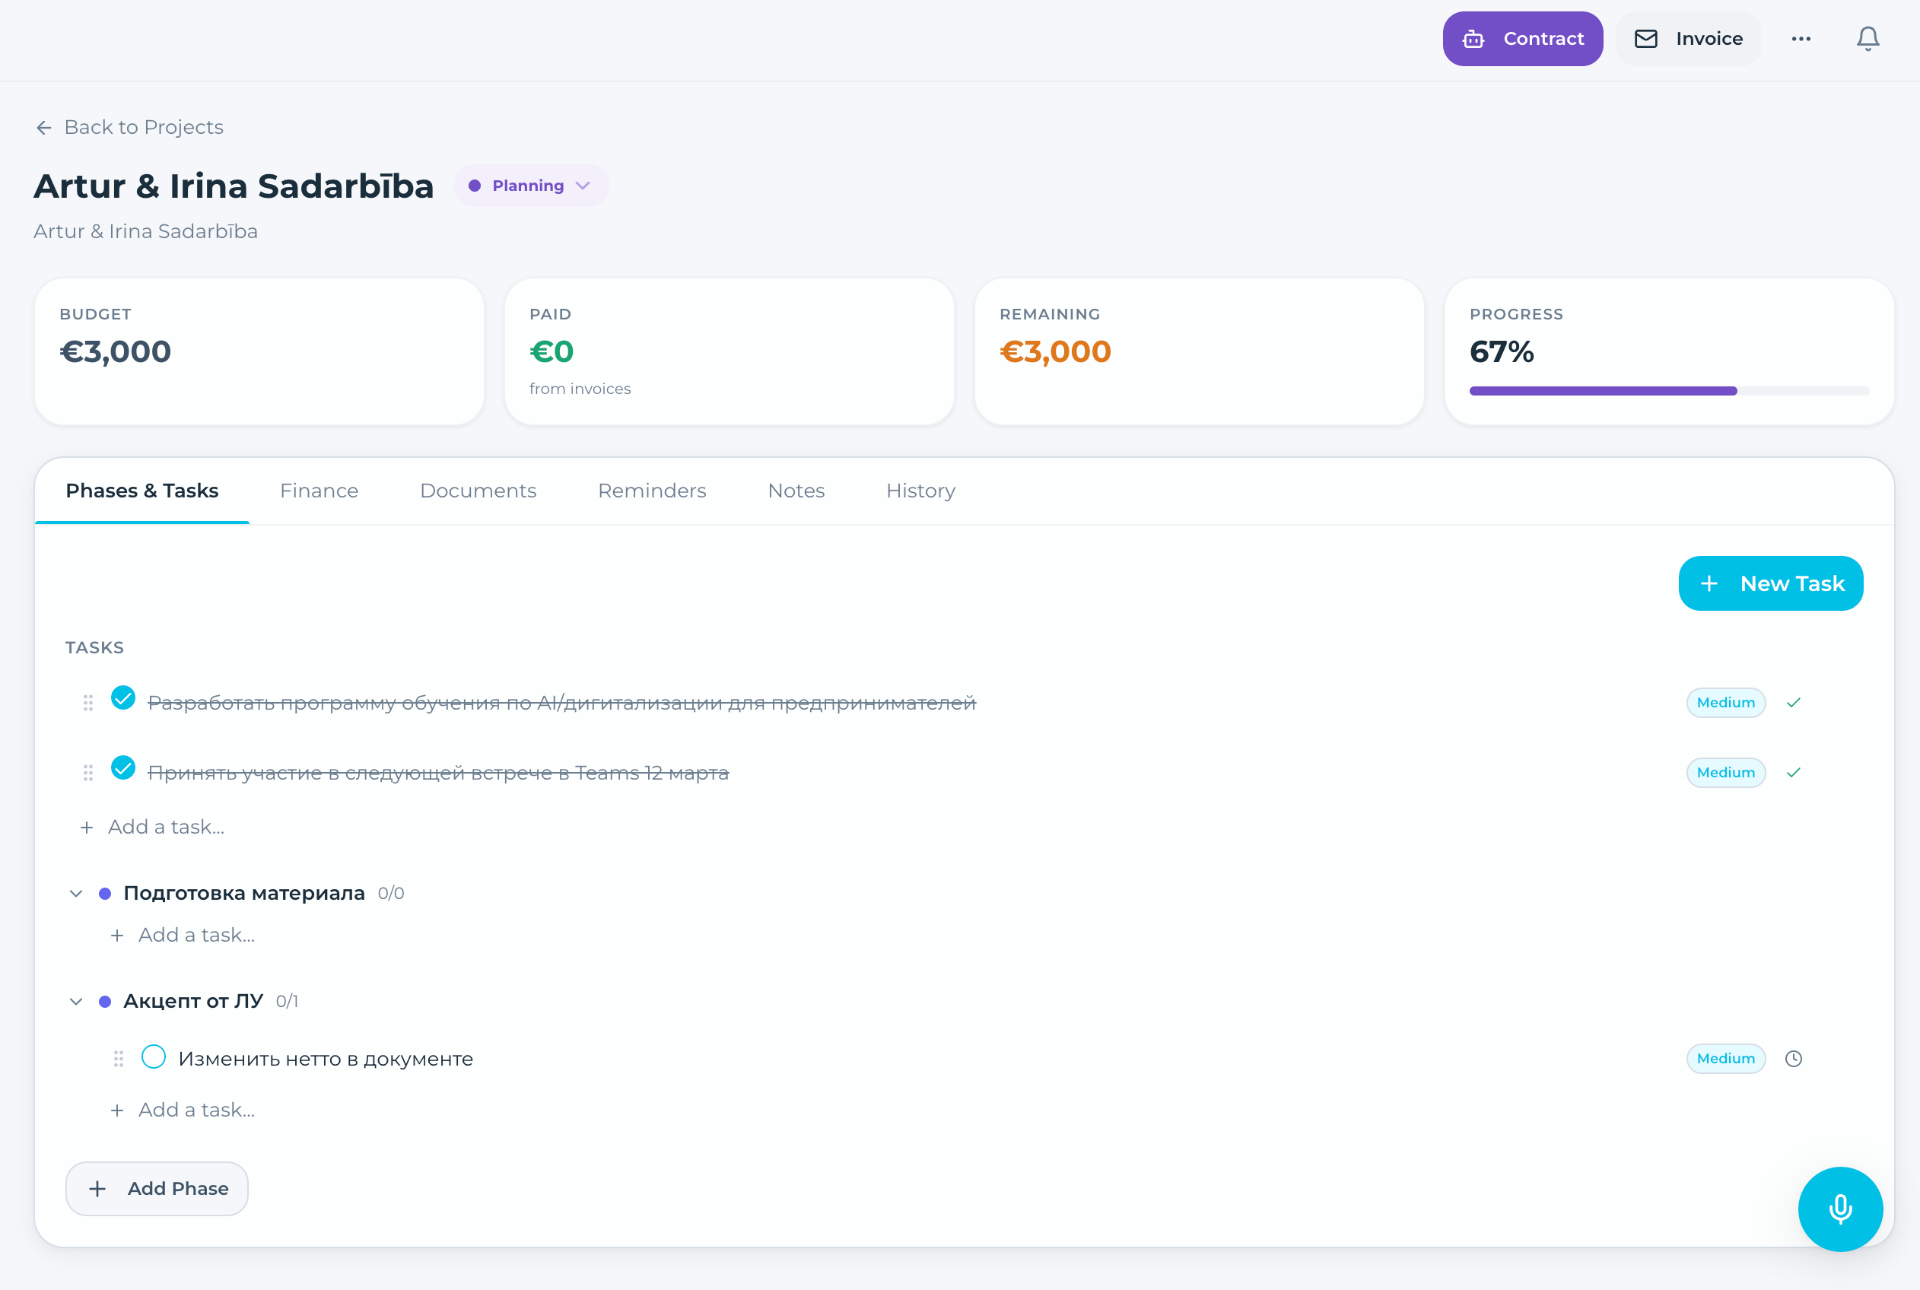The width and height of the screenshot is (1920, 1290).
Task: Collapse the Подготовка материала phase
Action: click(x=76, y=894)
